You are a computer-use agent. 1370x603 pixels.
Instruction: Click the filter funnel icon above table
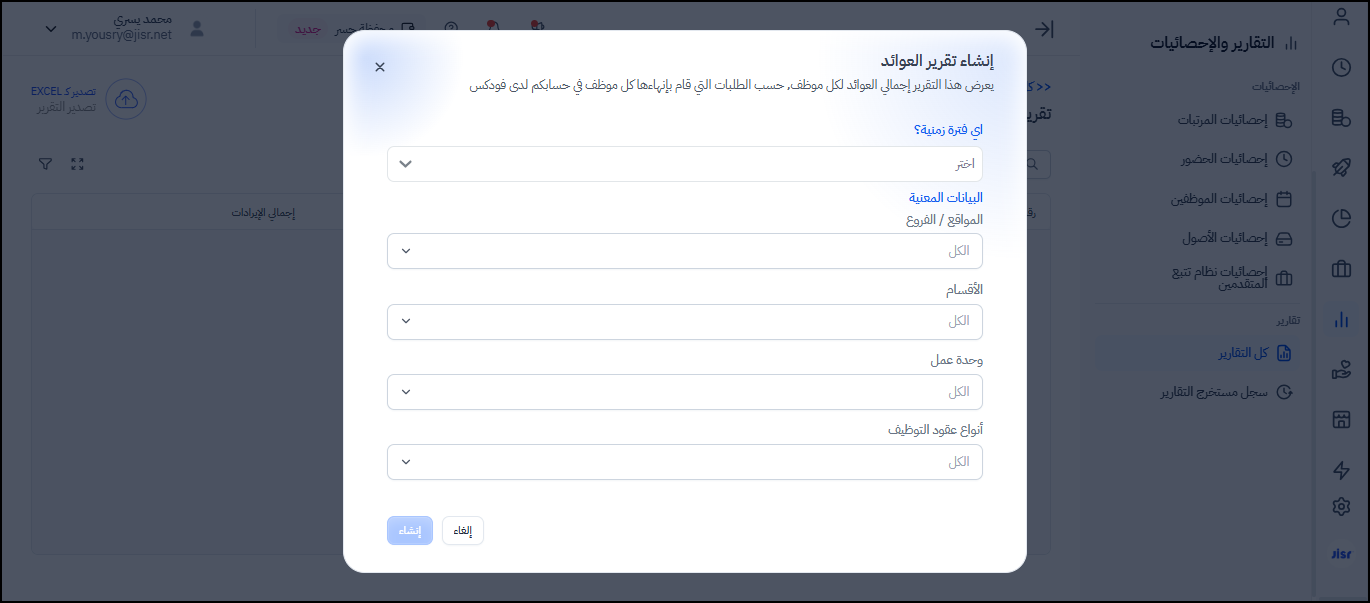click(x=45, y=164)
